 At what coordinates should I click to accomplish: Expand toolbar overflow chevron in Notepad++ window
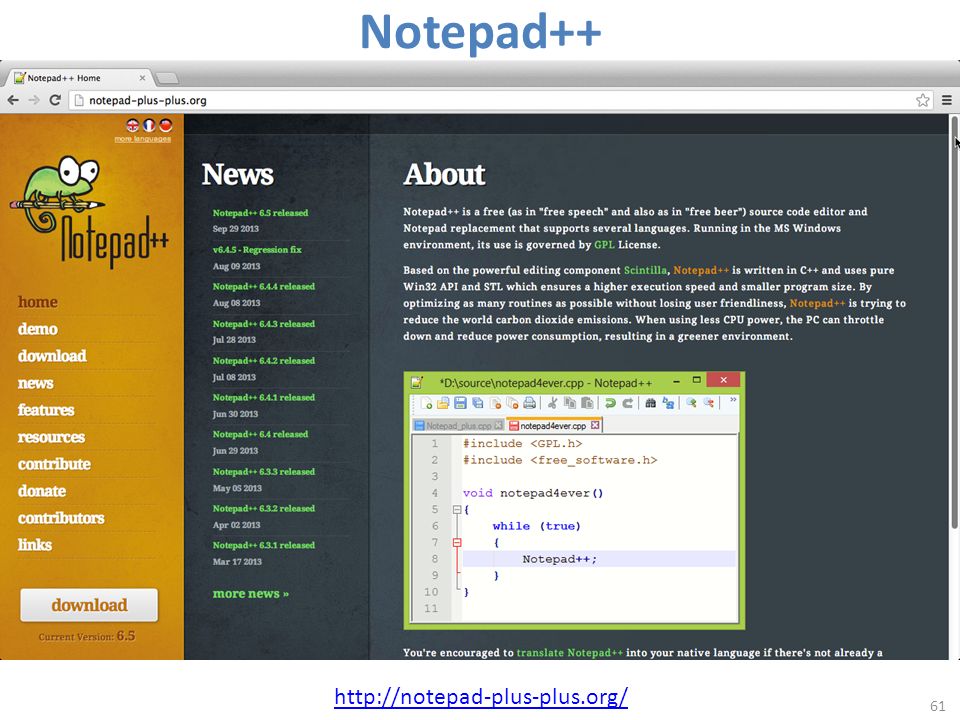[x=733, y=399]
